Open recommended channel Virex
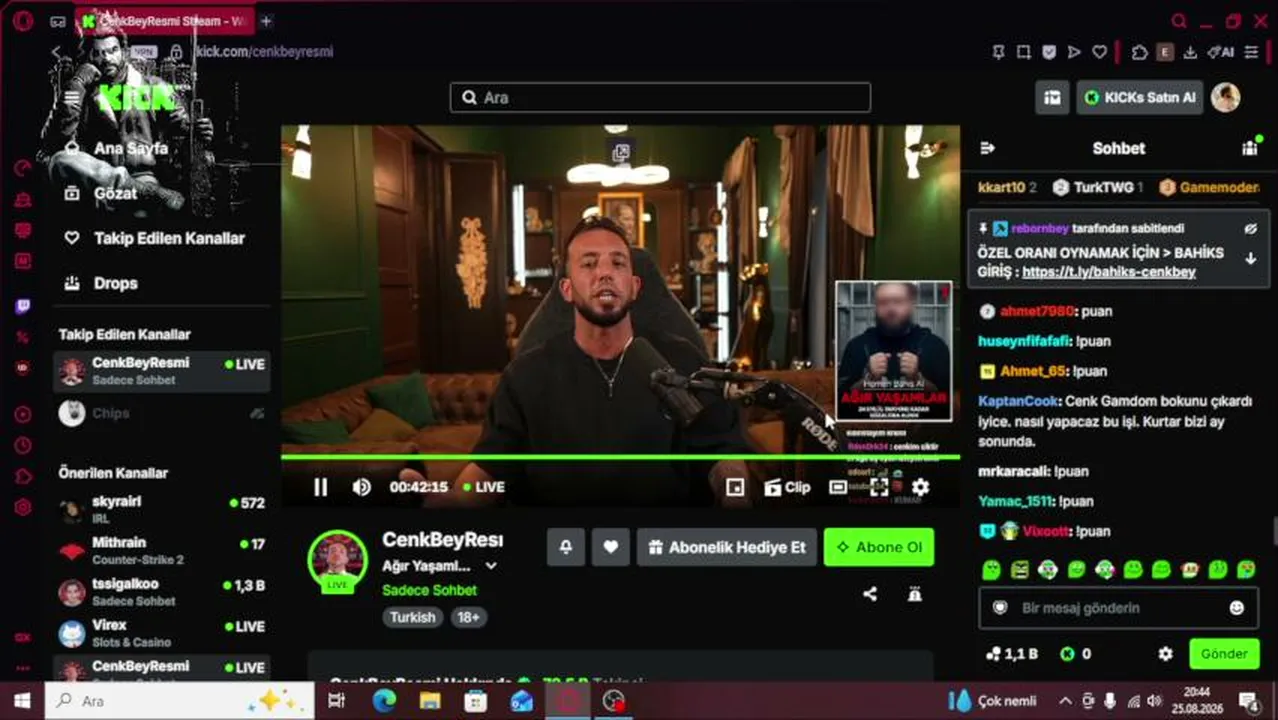This screenshot has width=1278, height=720. point(161,633)
